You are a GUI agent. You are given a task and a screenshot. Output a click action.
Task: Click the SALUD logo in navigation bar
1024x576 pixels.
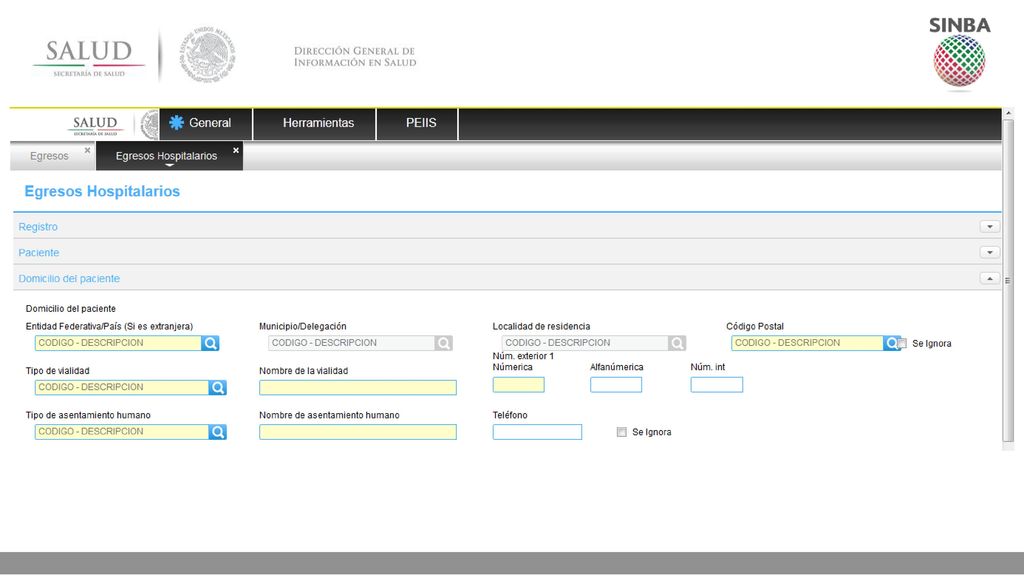(x=95, y=124)
